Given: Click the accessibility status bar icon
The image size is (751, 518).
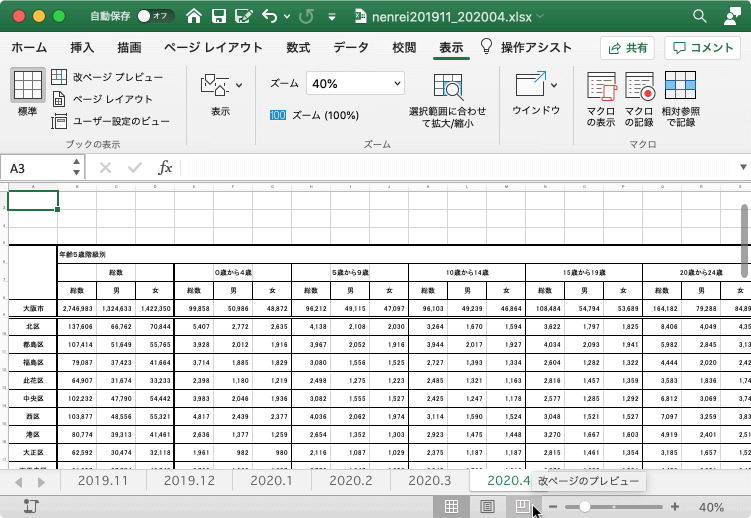Looking at the screenshot, I should point(31,507).
